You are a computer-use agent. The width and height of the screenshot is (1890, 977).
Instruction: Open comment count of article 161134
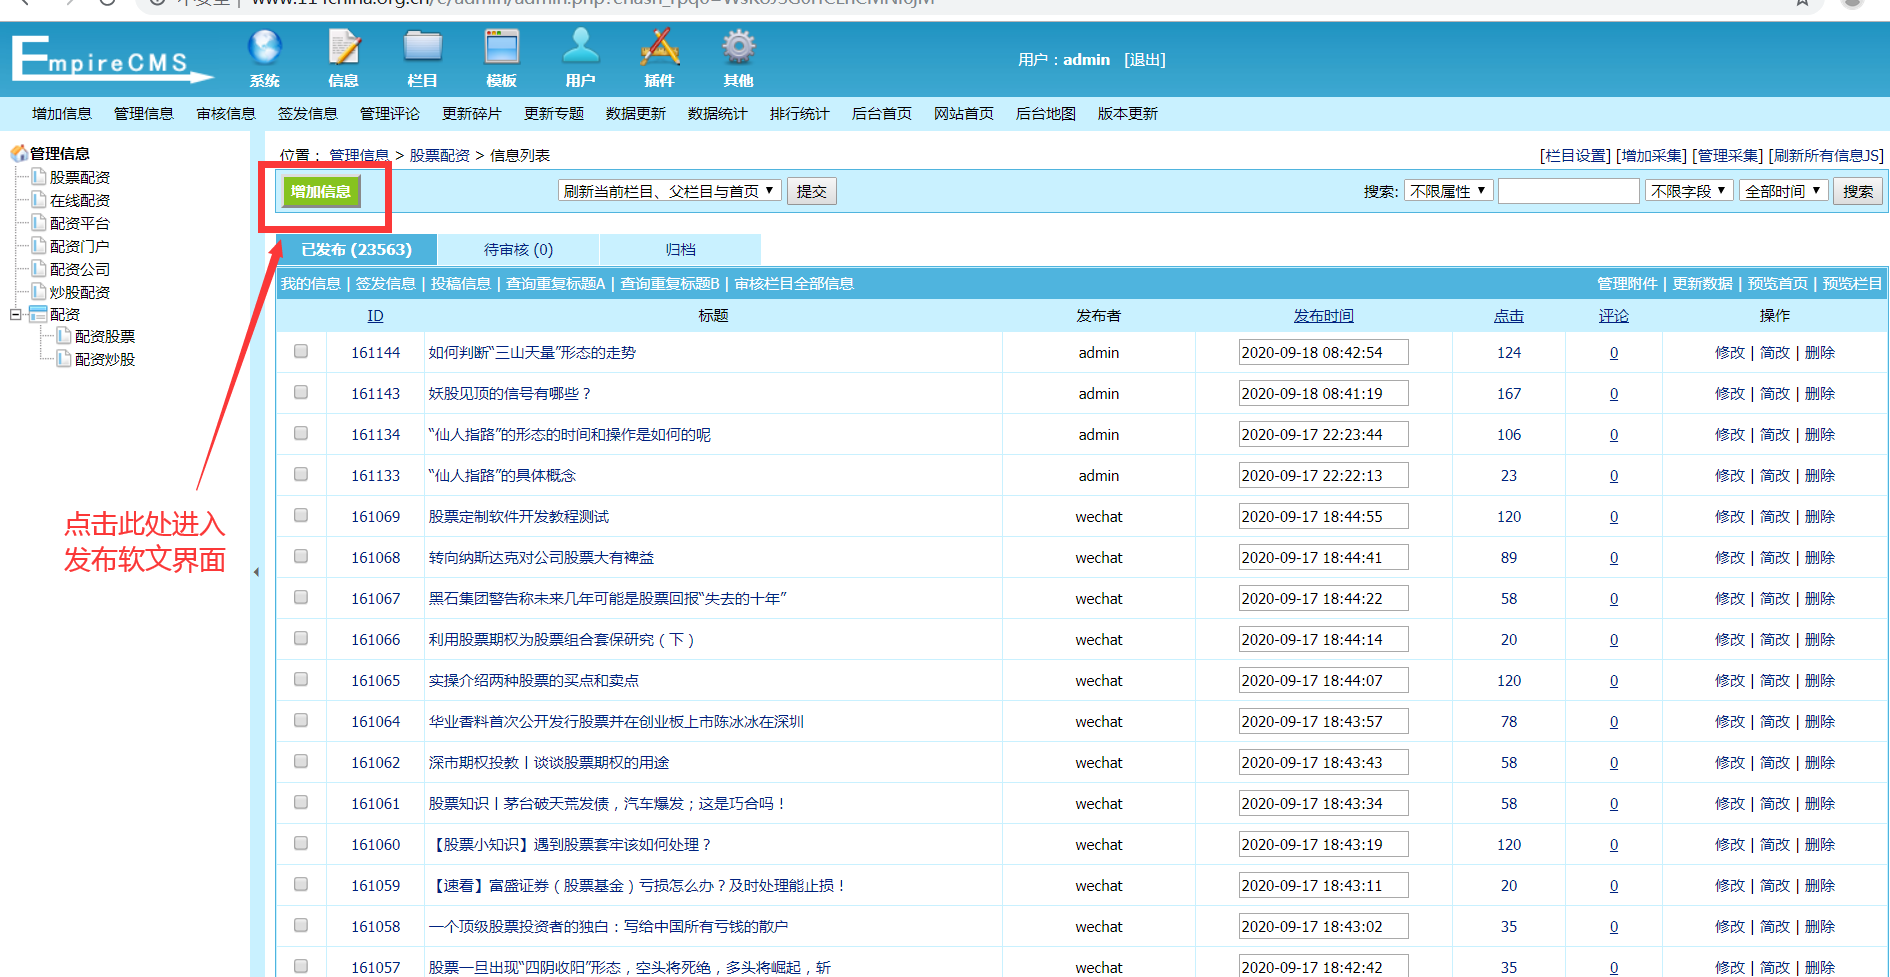point(1614,434)
